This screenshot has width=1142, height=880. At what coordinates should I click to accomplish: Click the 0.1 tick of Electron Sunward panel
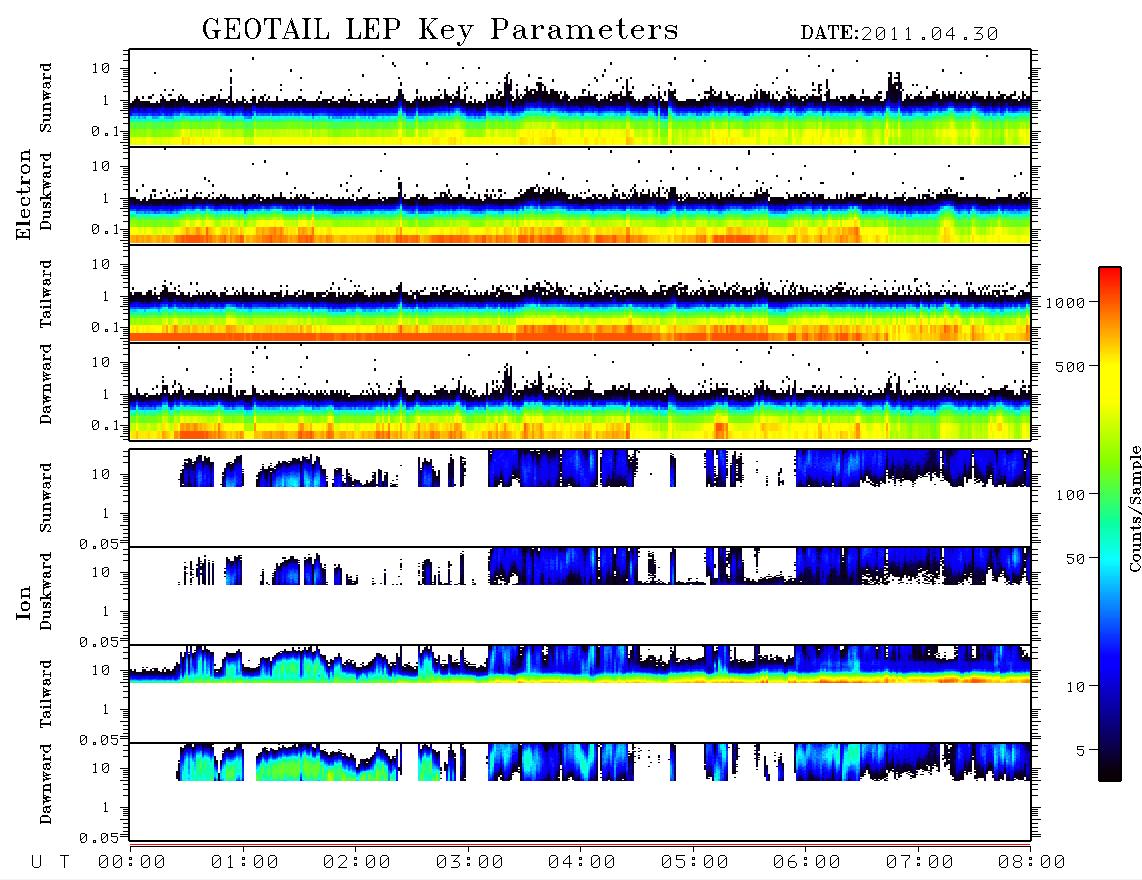(105, 131)
